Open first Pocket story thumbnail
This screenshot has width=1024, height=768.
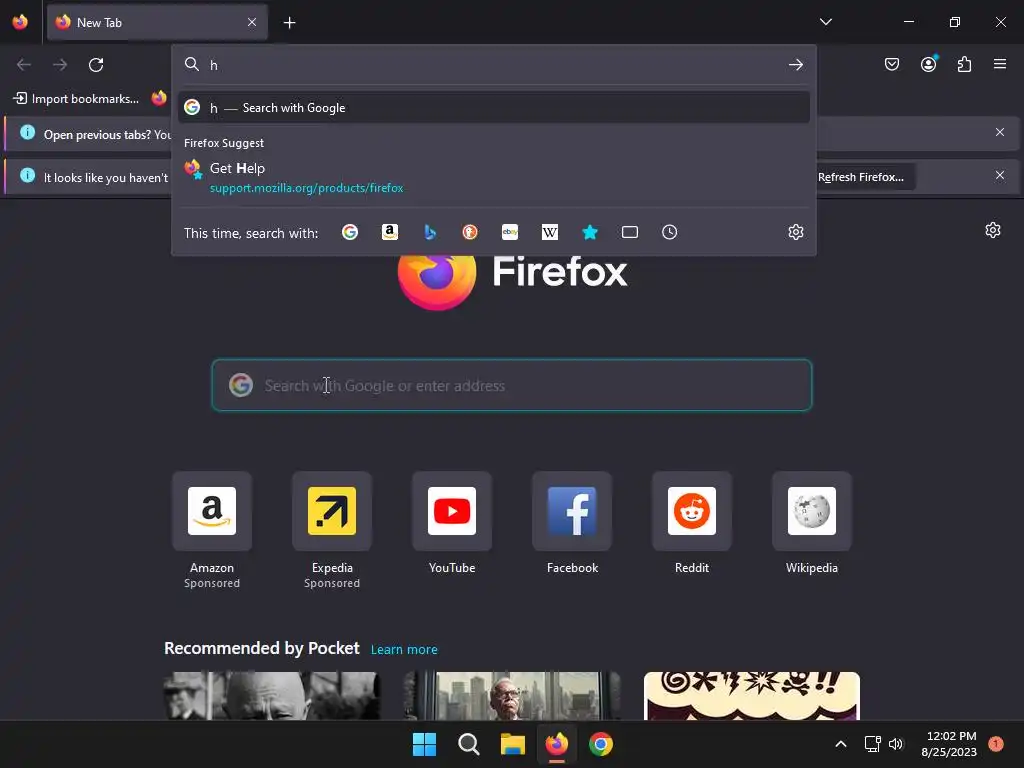coord(272,696)
